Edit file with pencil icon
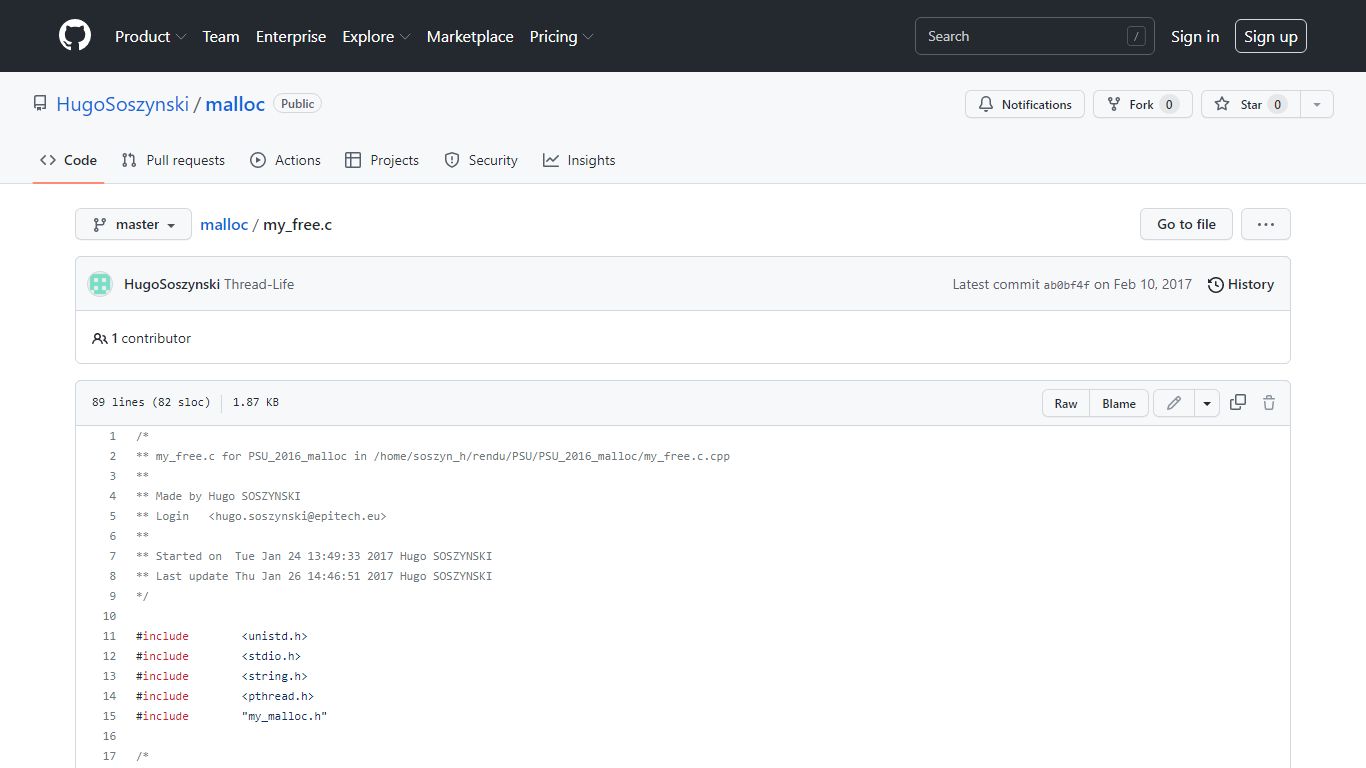The width and height of the screenshot is (1366, 768). (x=1174, y=403)
